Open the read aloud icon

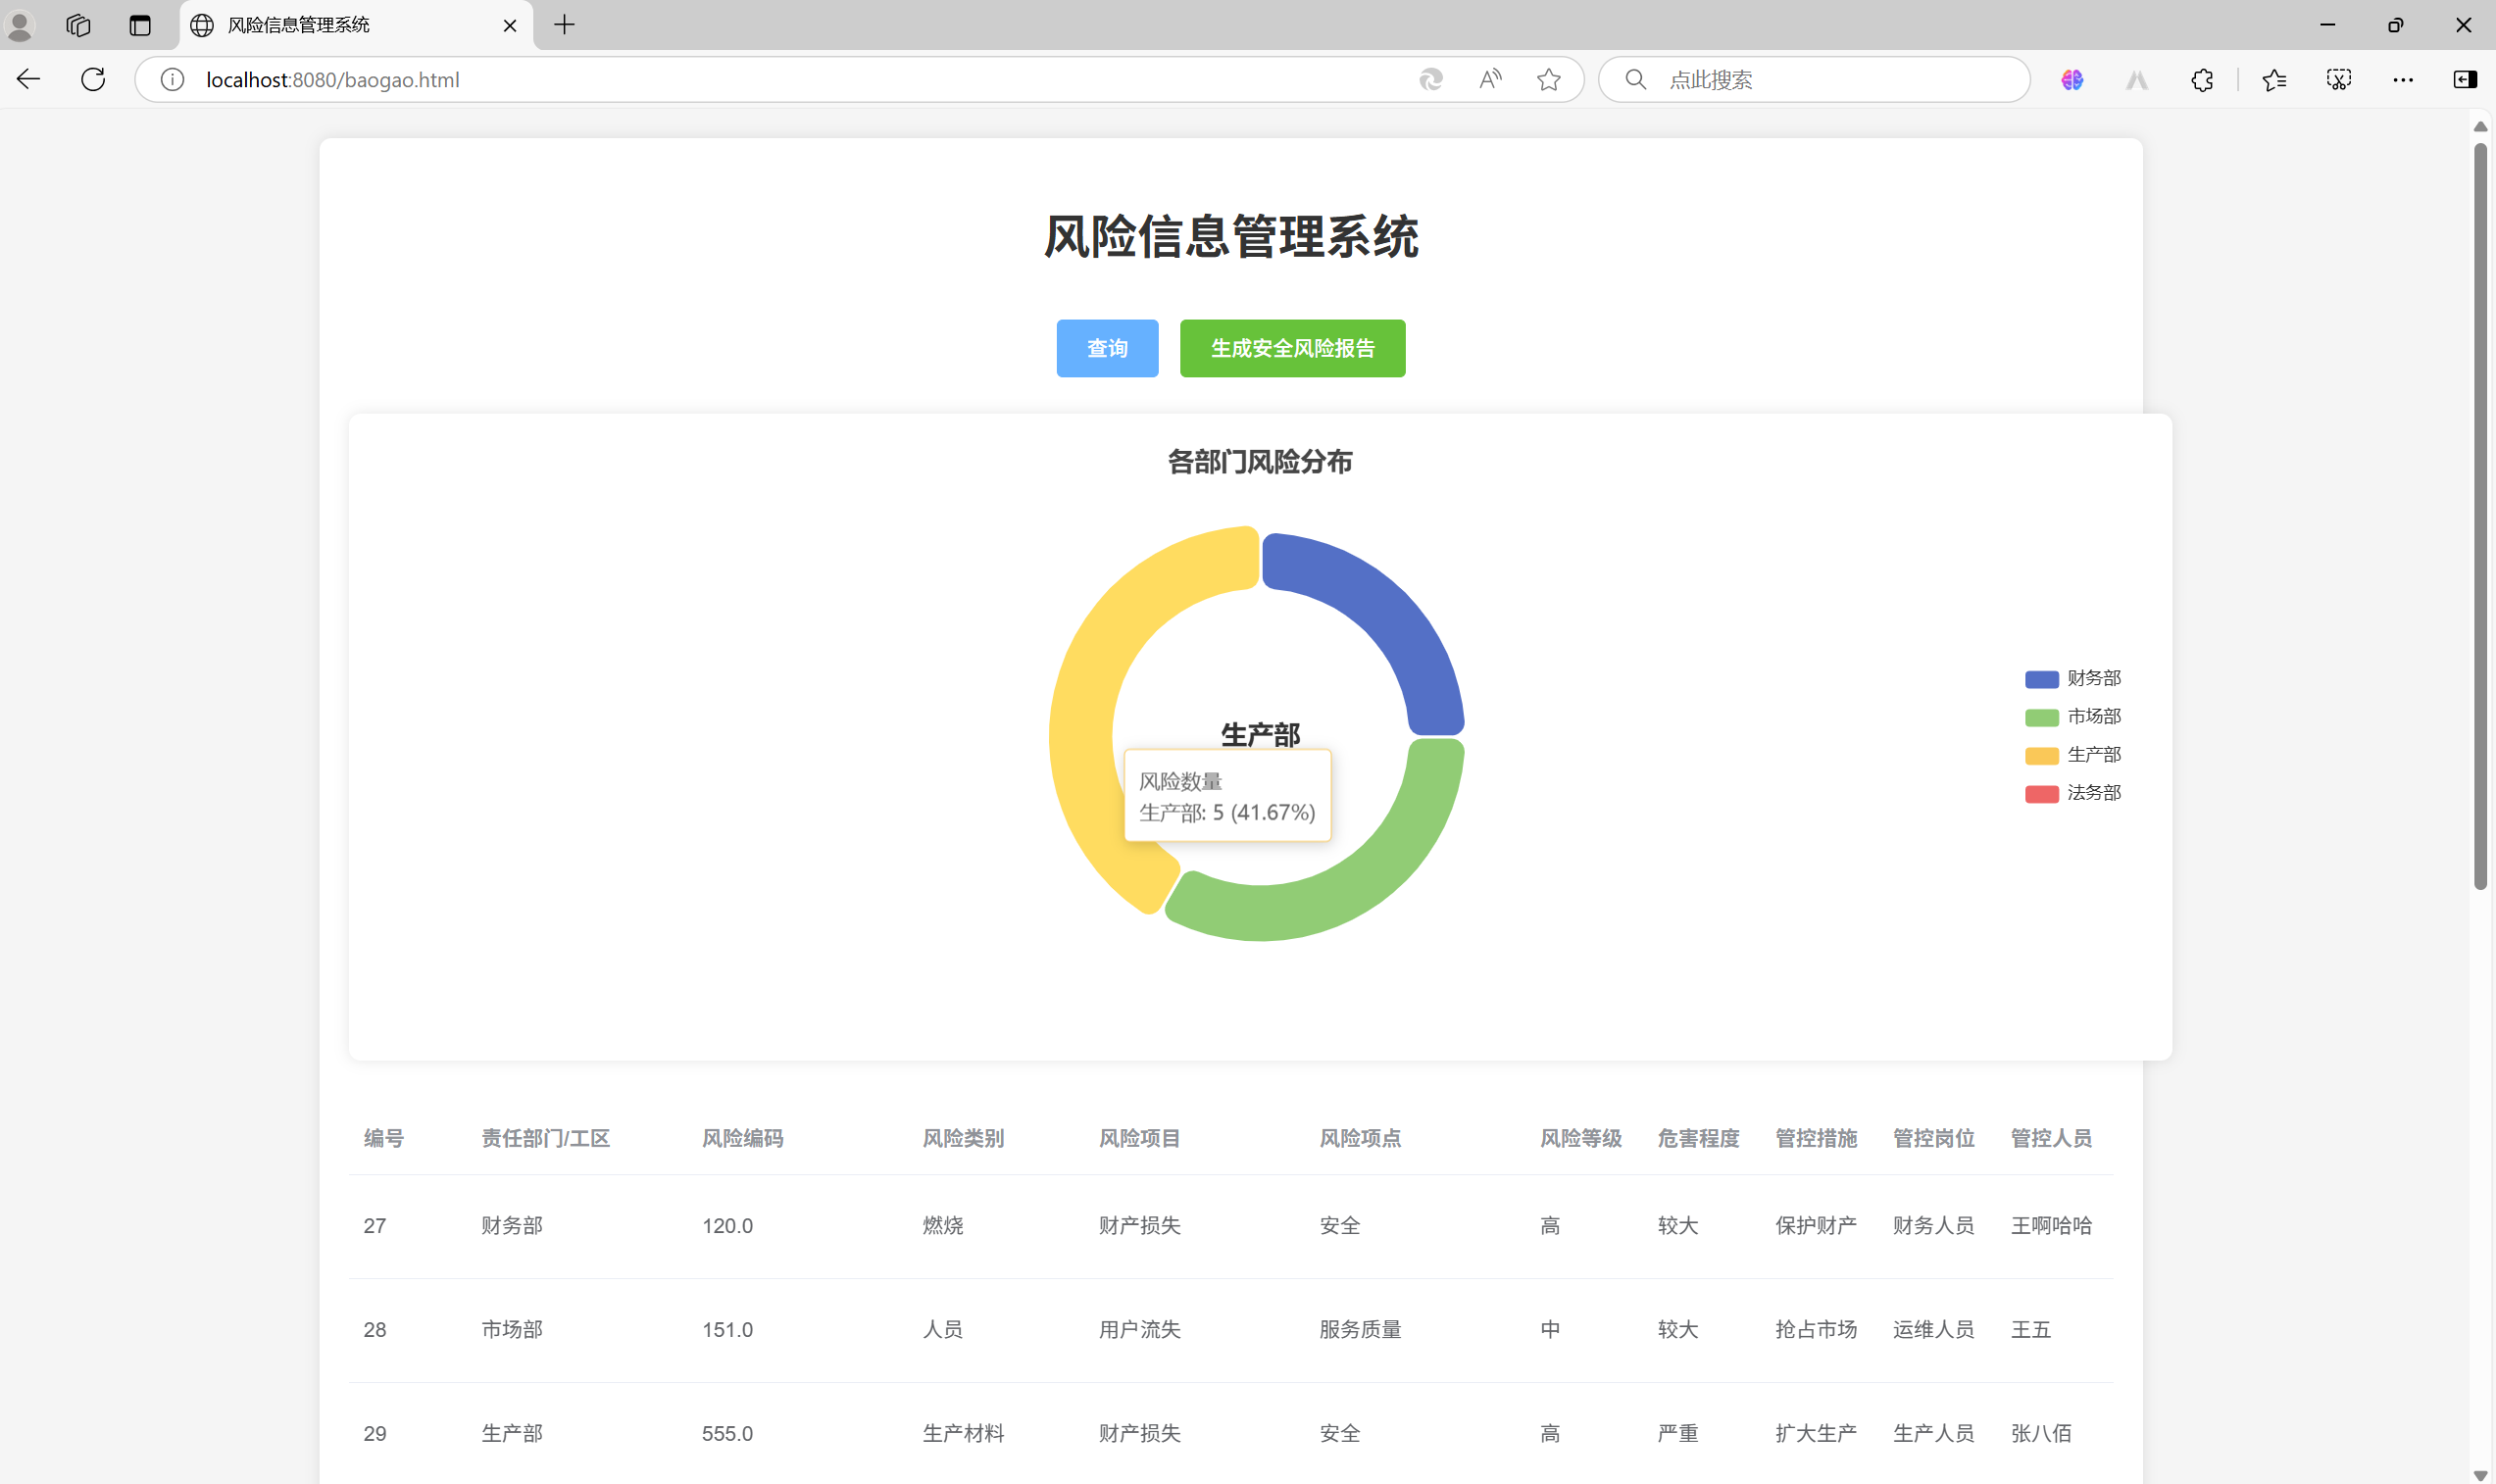click(x=1490, y=79)
